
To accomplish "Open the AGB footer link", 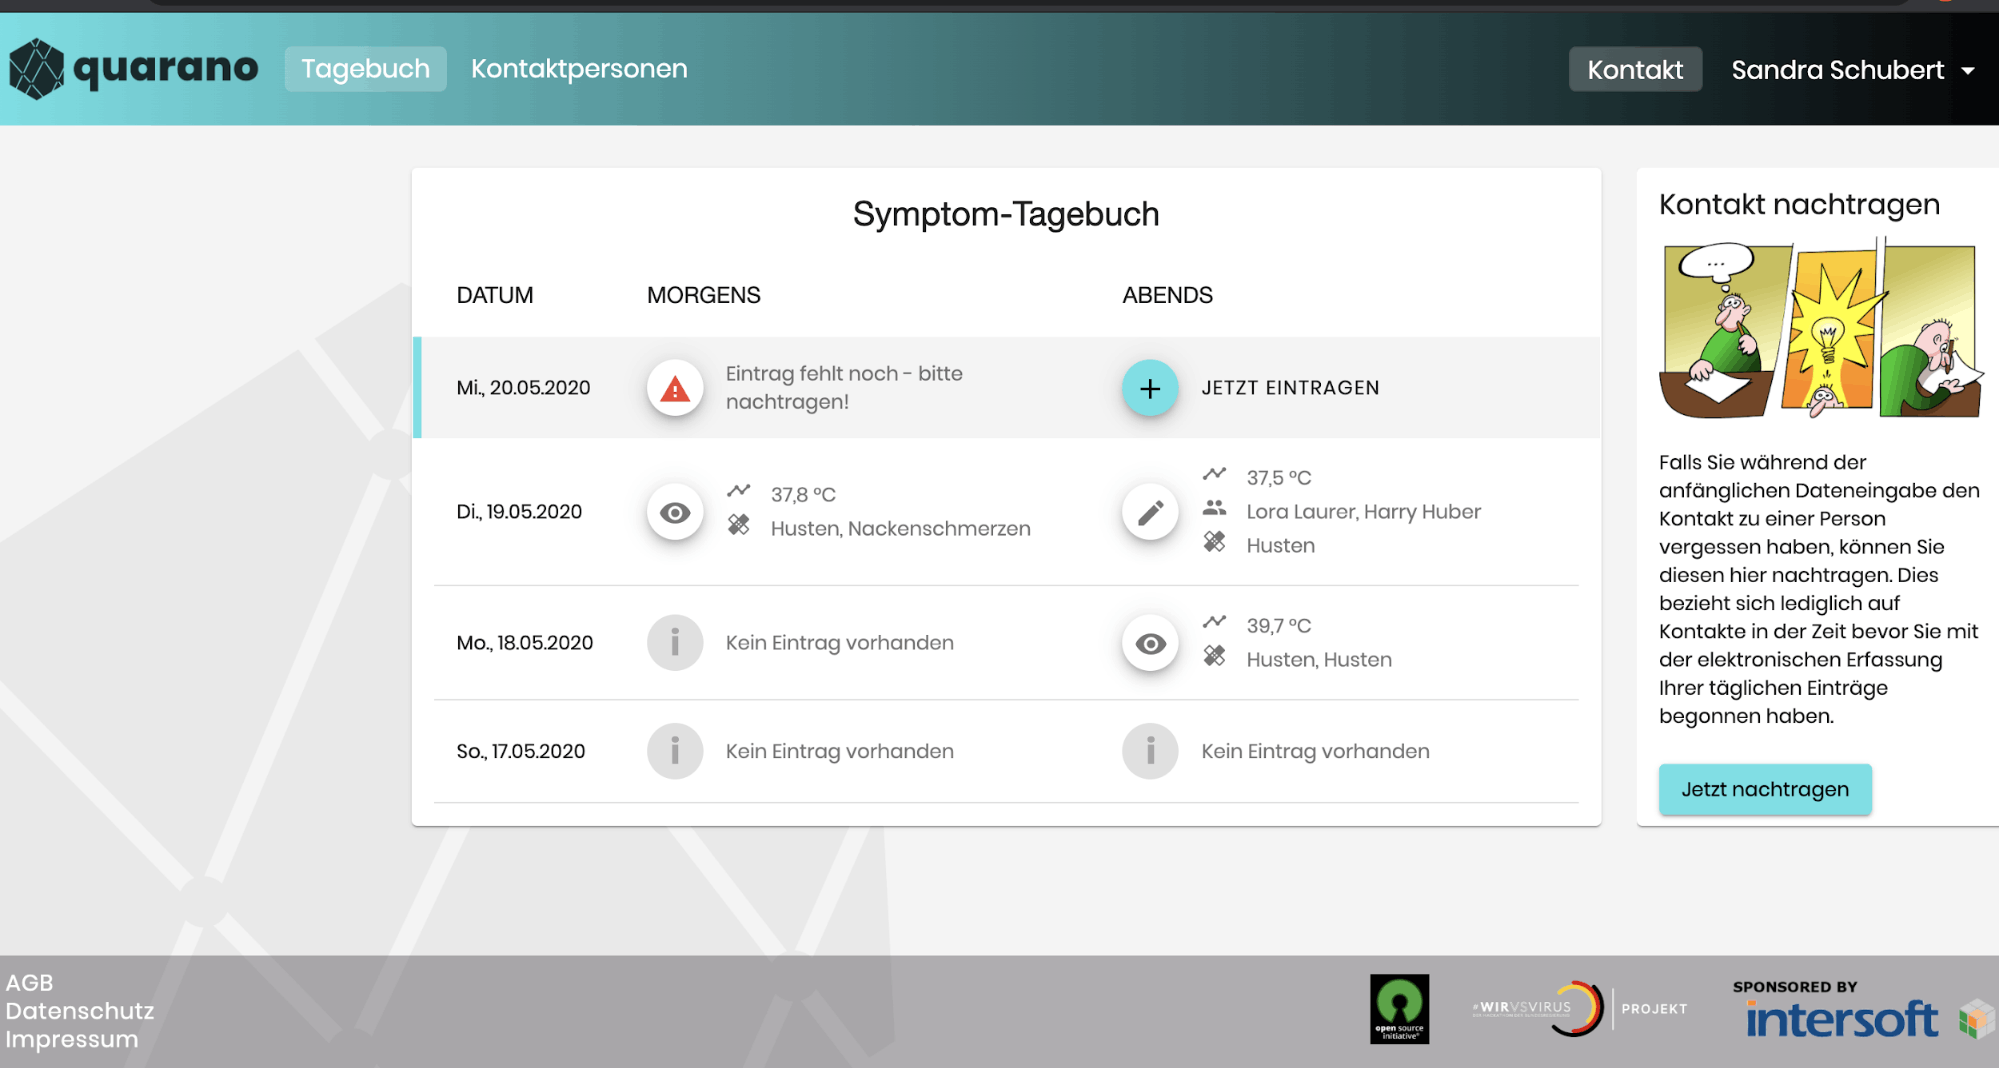I will tap(30, 983).
